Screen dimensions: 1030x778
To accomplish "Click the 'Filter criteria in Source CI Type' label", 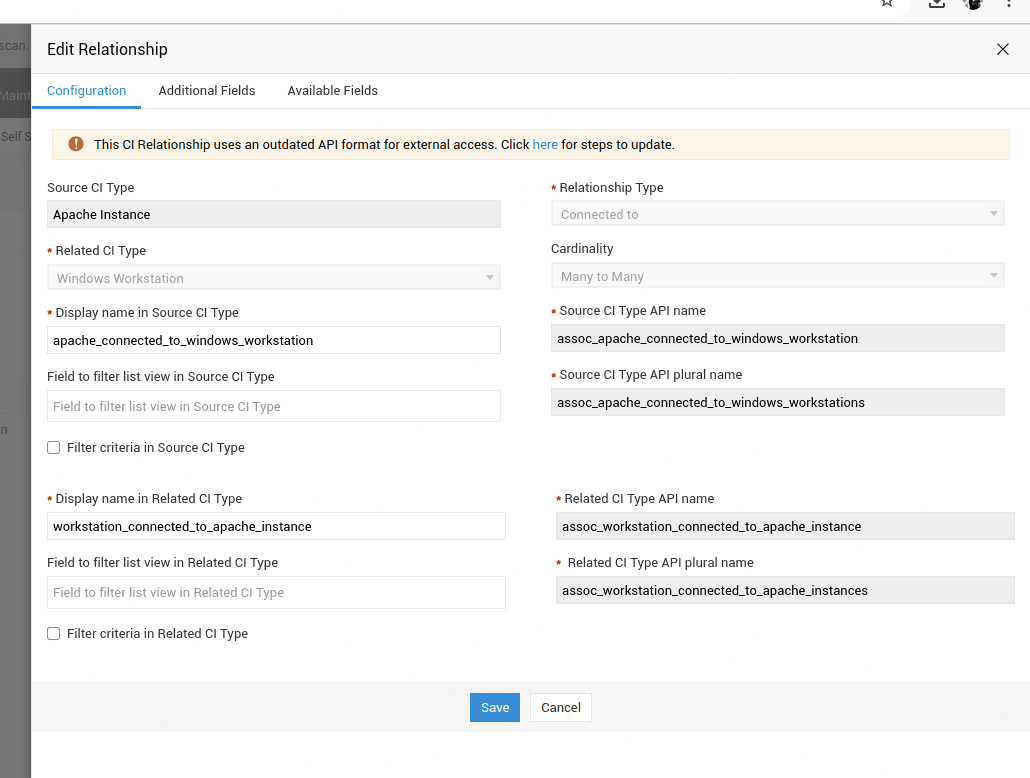I will 156,447.
